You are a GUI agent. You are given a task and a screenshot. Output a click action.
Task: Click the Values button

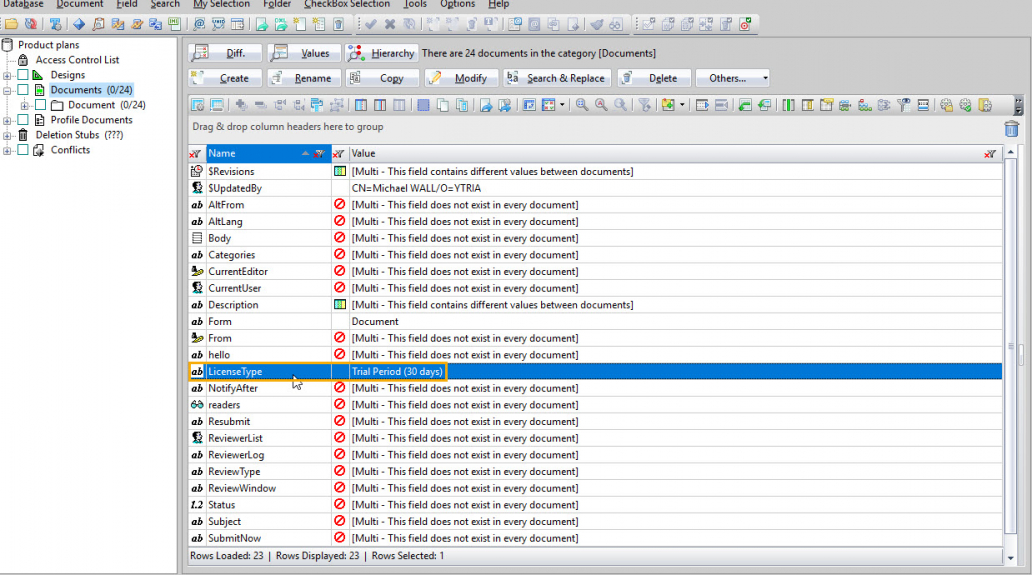[x=304, y=53]
